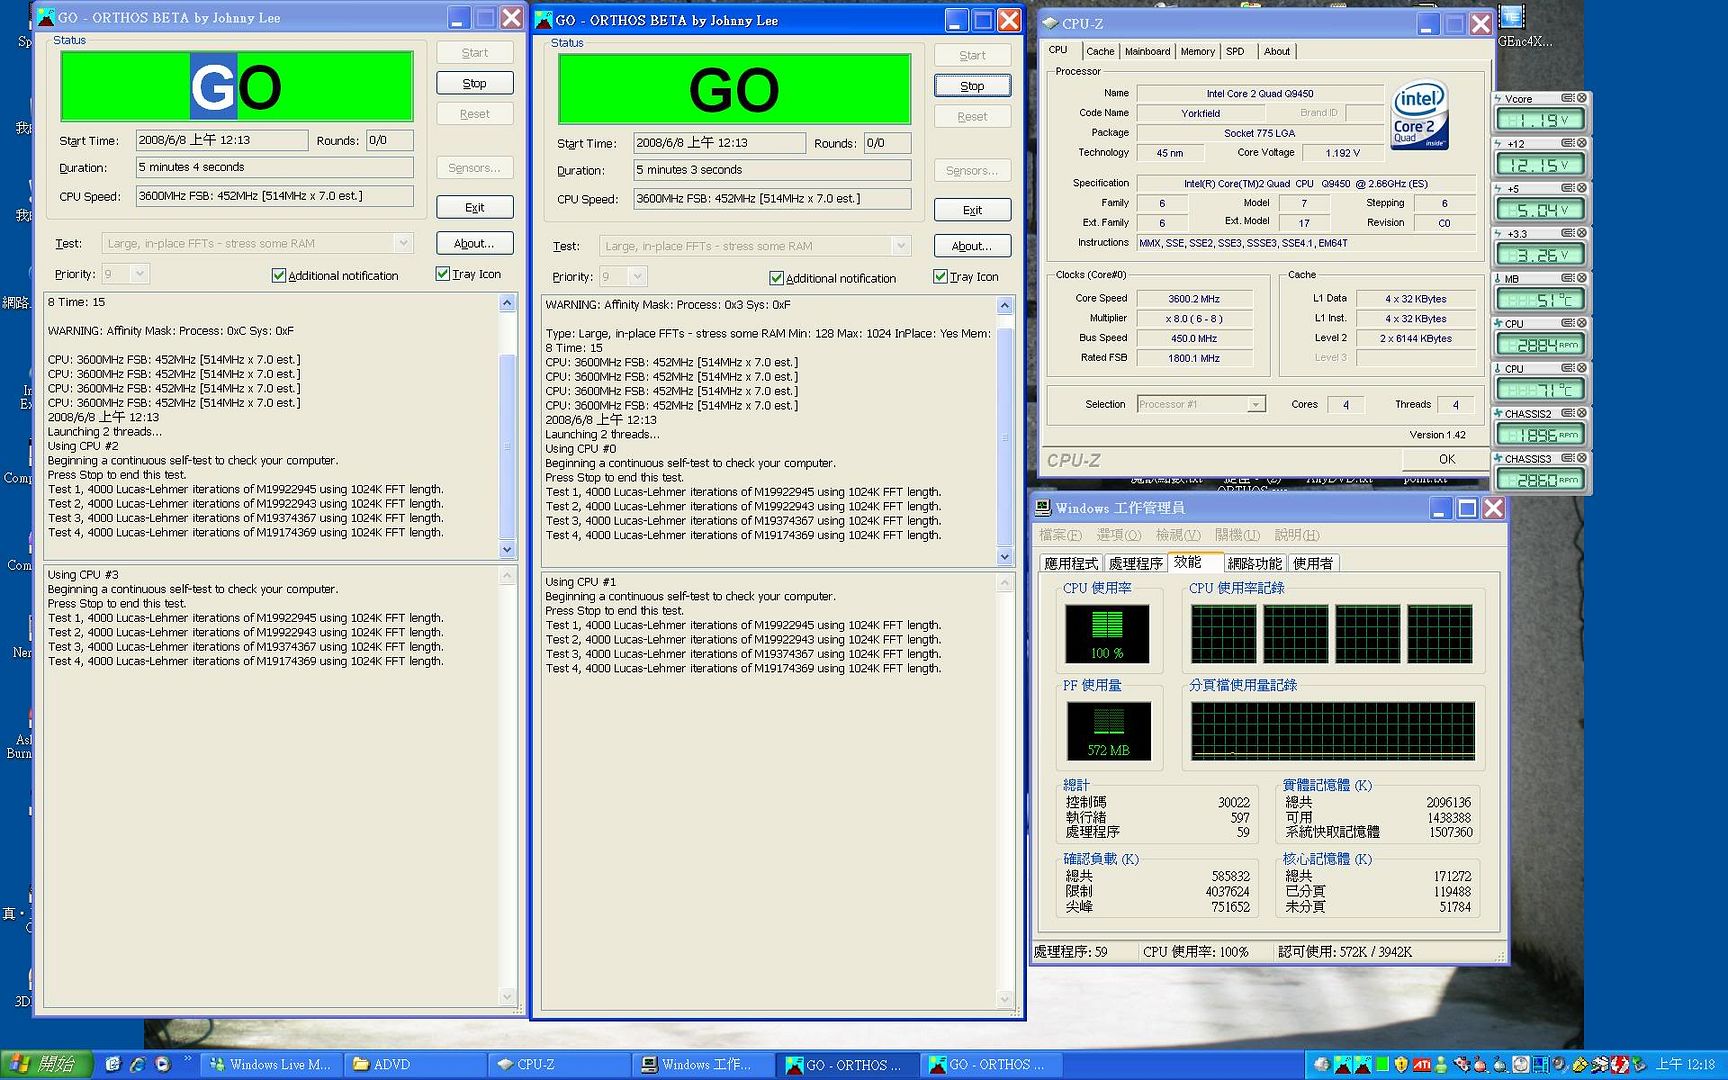The width and height of the screenshot is (1728, 1080).
Task: Click the Intel Core 2 Quad logo
Action: pyautogui.click(x=1419, y=115)
